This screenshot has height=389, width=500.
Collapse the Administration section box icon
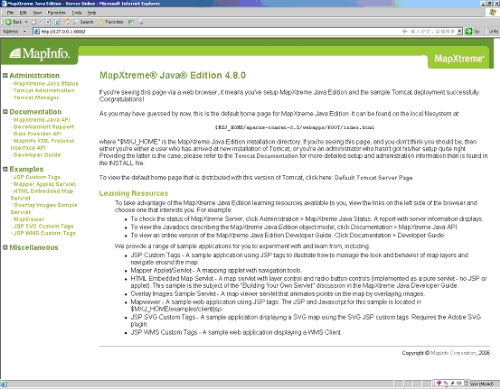[x=5, y=76]
